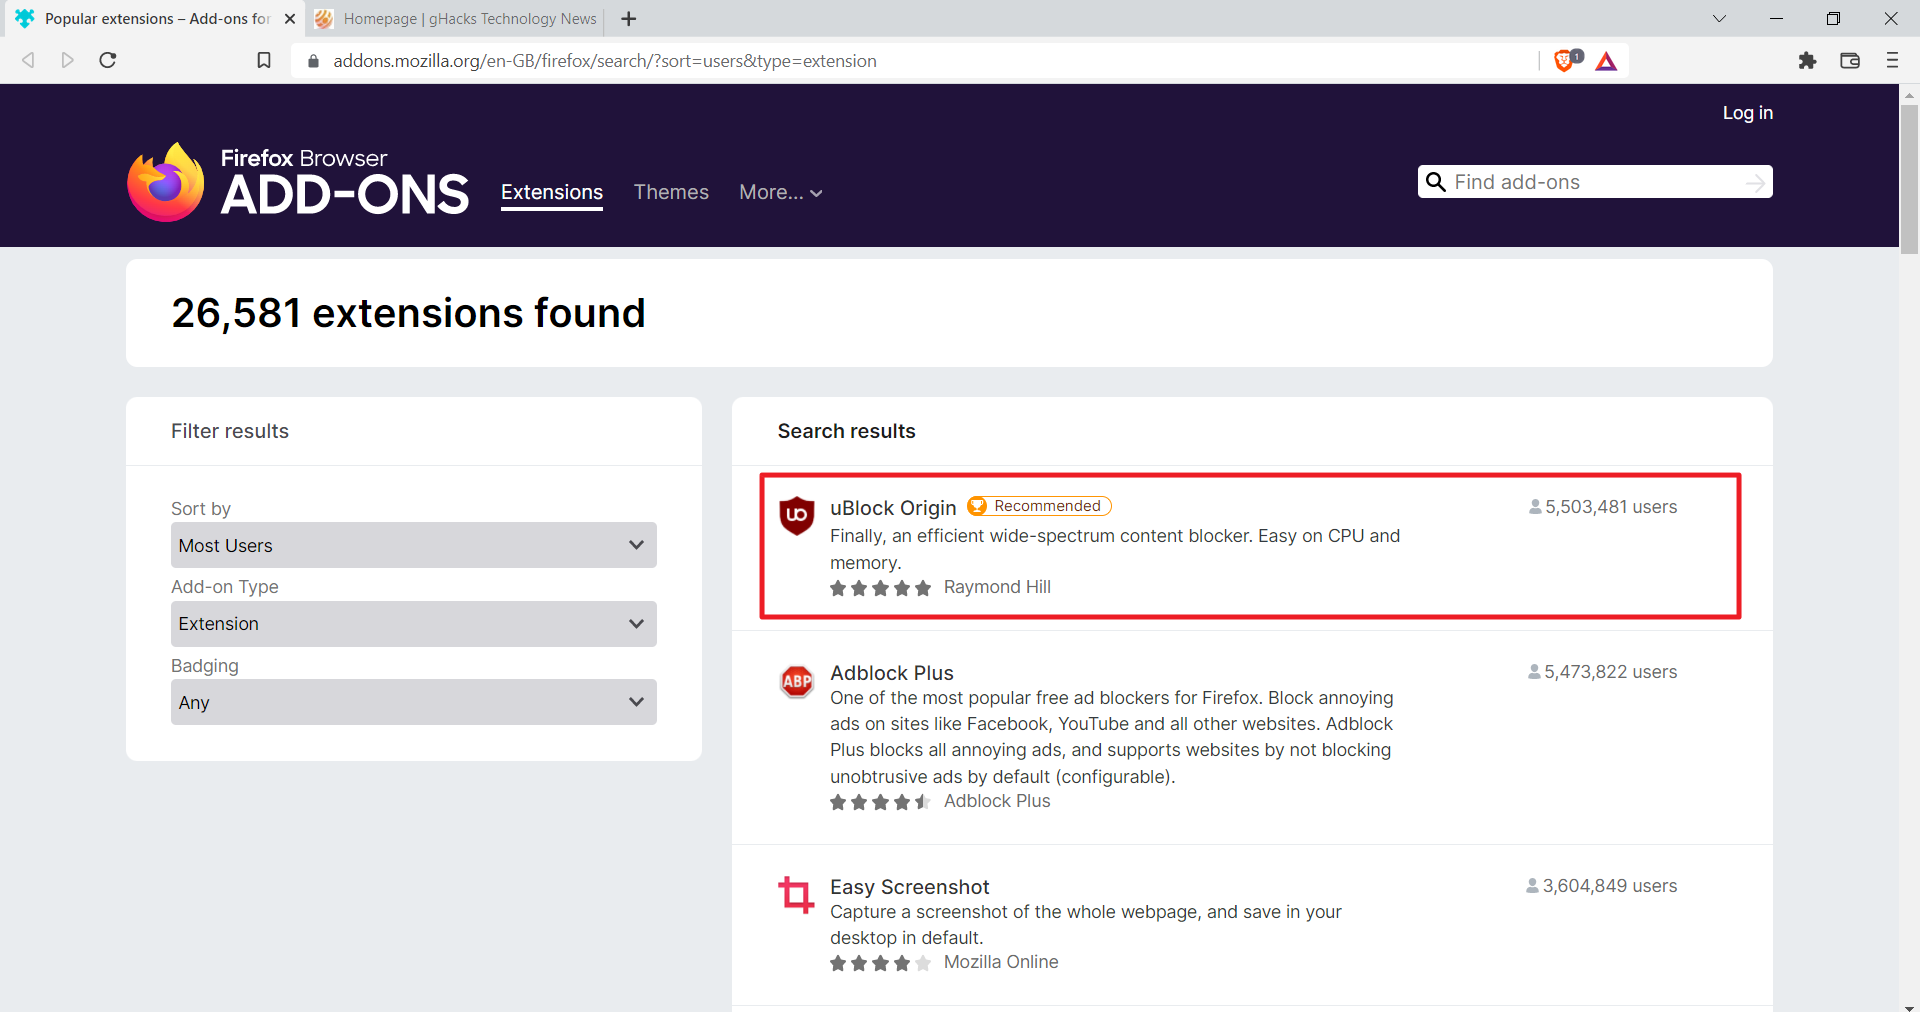This screenshot has height=1012, width=1920.
Task: Open the uBlock Origin extension title
Action: [893, 508]
